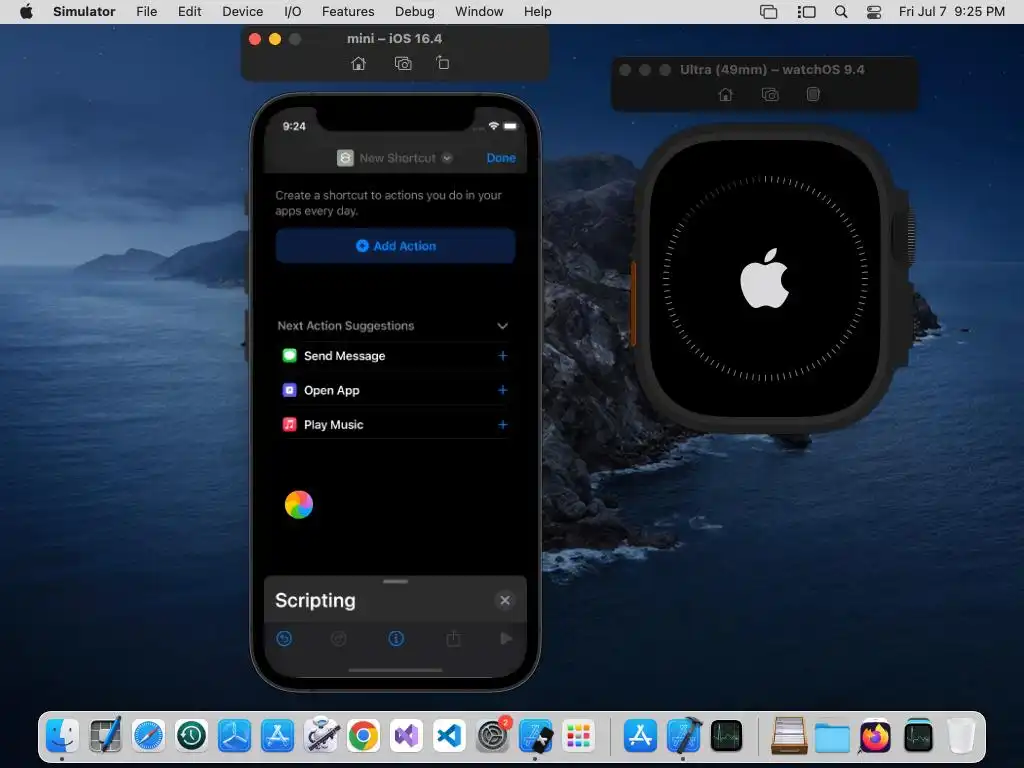Image resolution: width=1024 pixels, height=768 pixels.
Task: Open Control Center from the menu bar
Action: click(874, 12)
